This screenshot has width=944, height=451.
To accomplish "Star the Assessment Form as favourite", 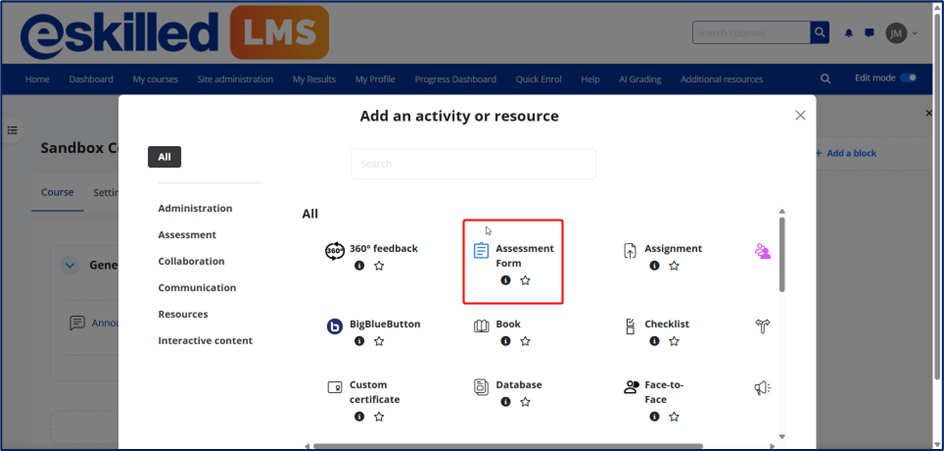I will pyautogui.click(x=525, y=281).
